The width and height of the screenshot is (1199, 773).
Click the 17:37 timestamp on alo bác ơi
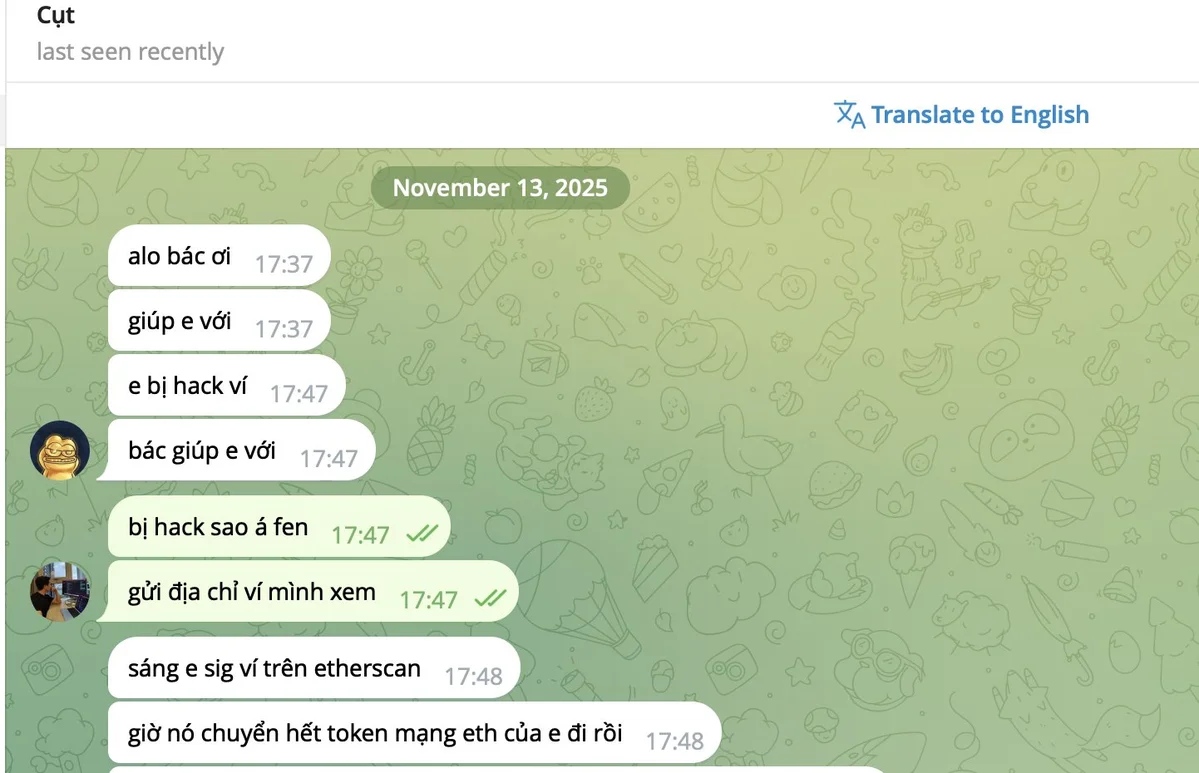(x=284, y=264)
